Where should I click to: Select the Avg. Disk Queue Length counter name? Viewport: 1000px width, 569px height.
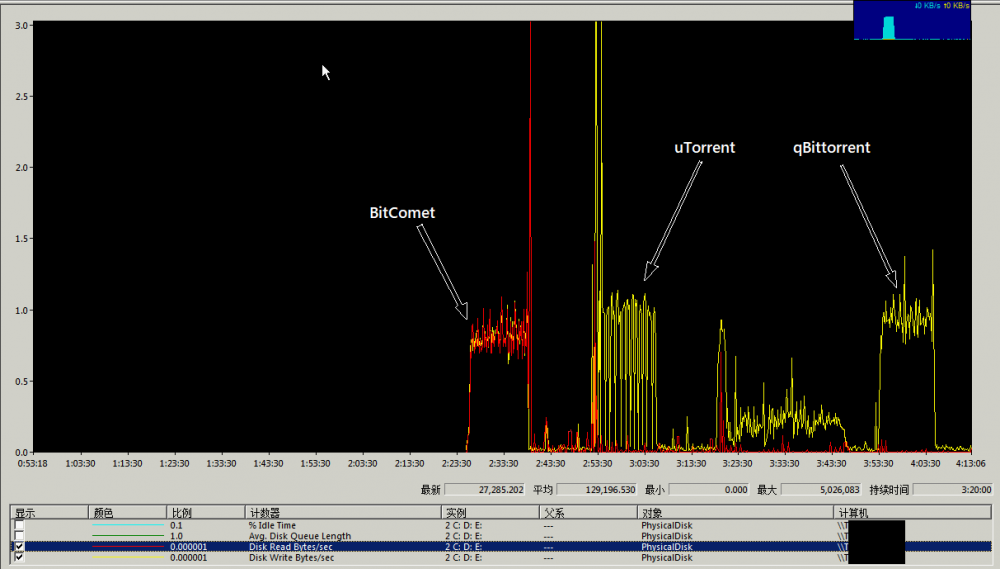pyautogui.click(x=300, y=536)
